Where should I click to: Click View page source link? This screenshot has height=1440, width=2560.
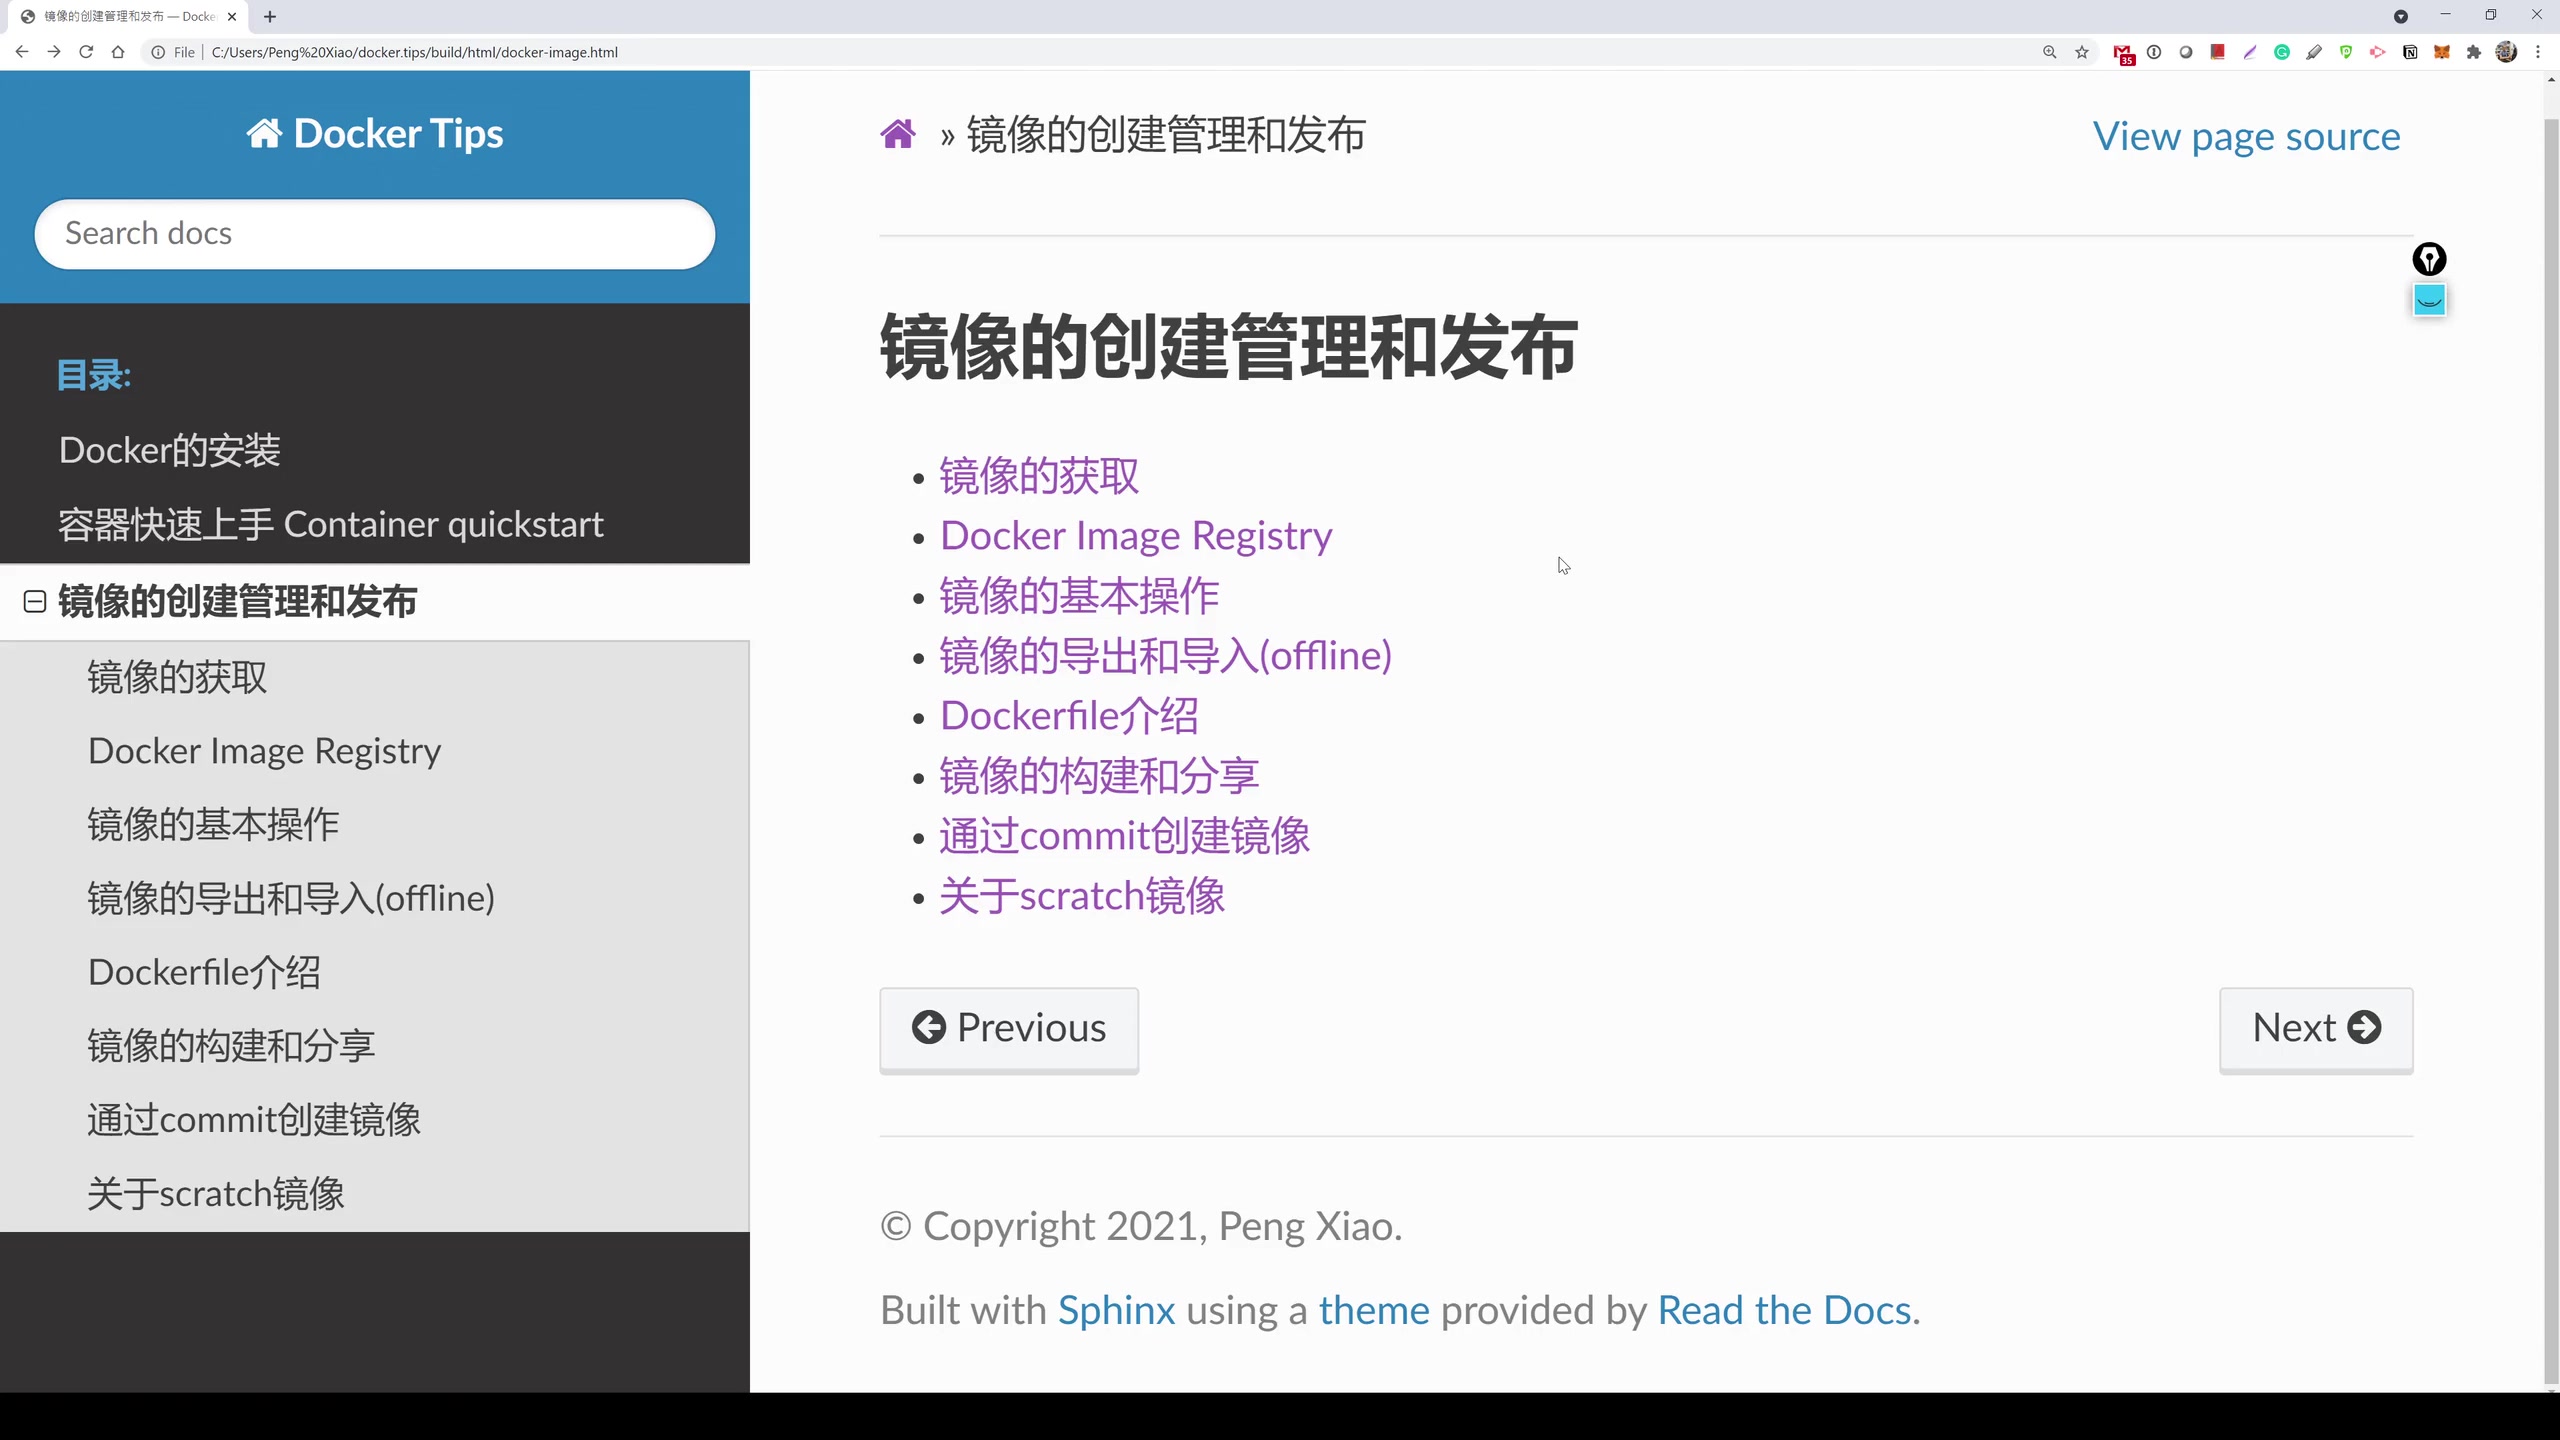click(x=2246, y=136)
